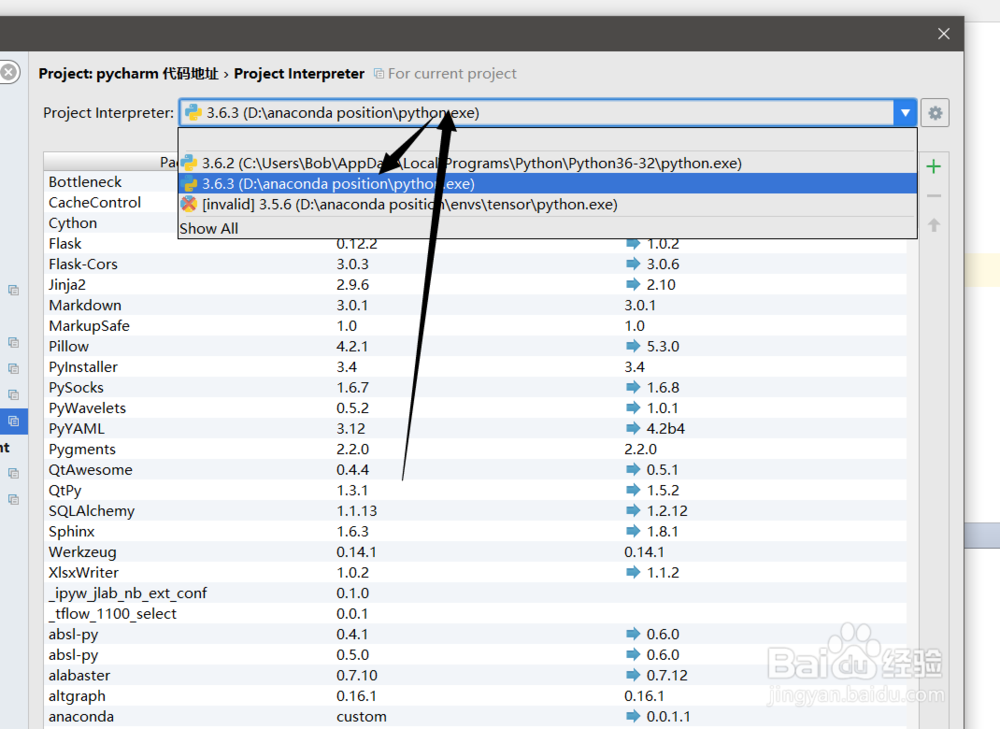The width and height of the screenshot is (1000, 729).
Task: Choose Python 3.6.2 Python36-32 interpreter
Action: point(547,163)
